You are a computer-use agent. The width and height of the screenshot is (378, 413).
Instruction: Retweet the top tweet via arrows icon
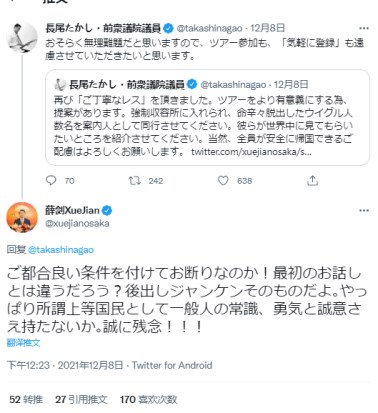135,180
